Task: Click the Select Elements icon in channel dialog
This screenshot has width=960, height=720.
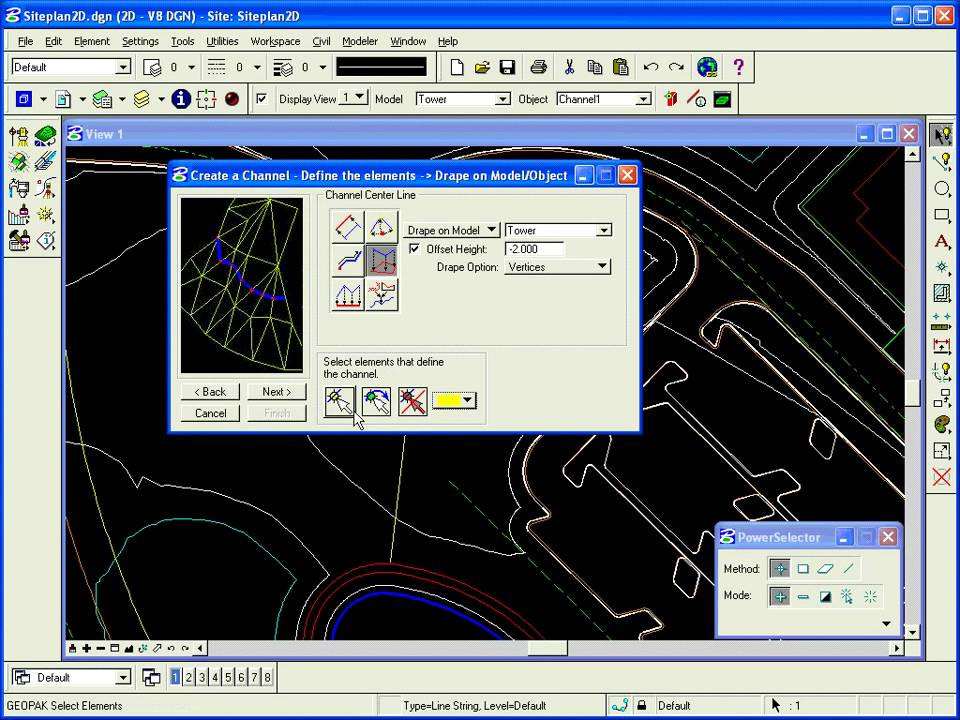Action: 340,401
